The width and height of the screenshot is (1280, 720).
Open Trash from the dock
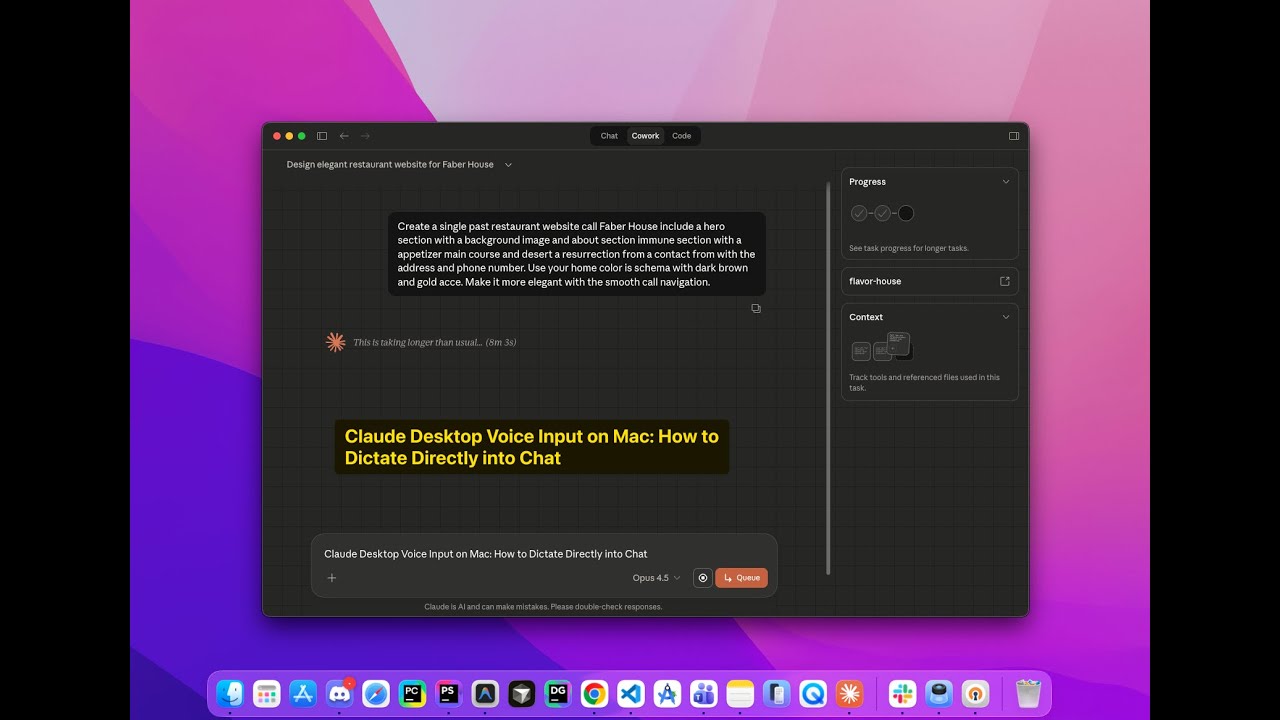click(x=1028, y=693)
